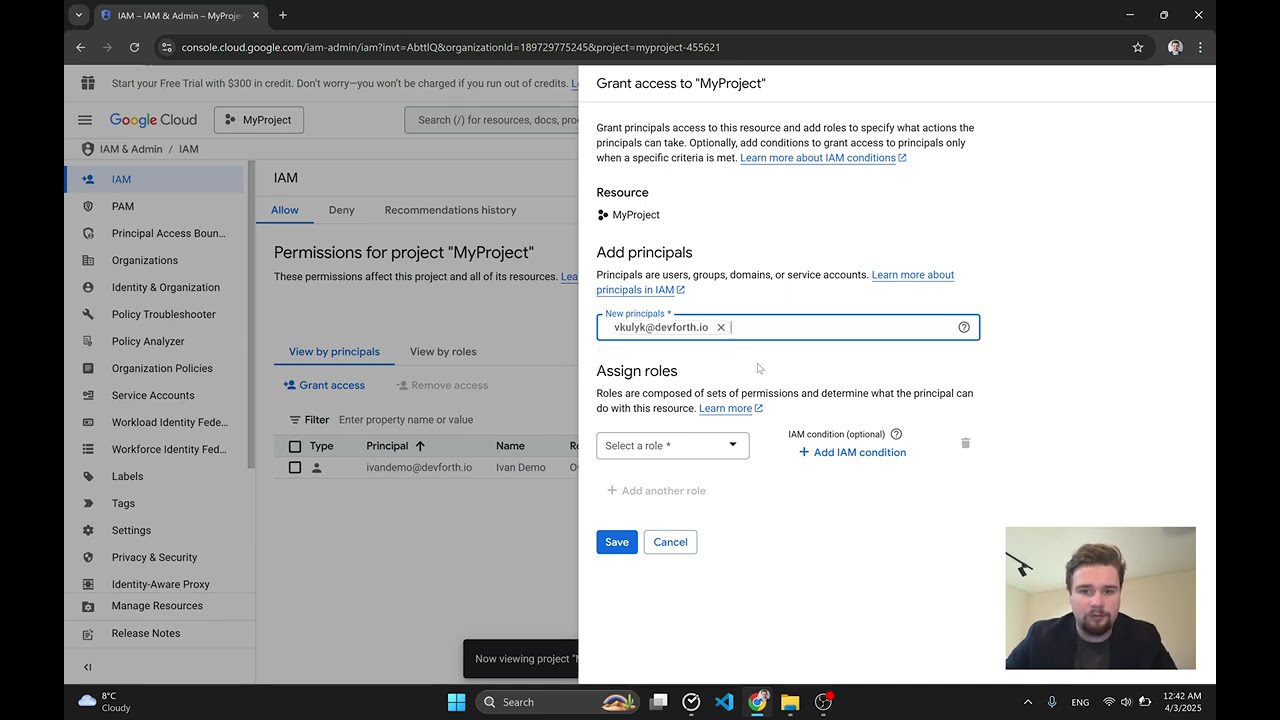1280x720 pixels.
Task: Select the View by roles tab
Action: point(443,352)
